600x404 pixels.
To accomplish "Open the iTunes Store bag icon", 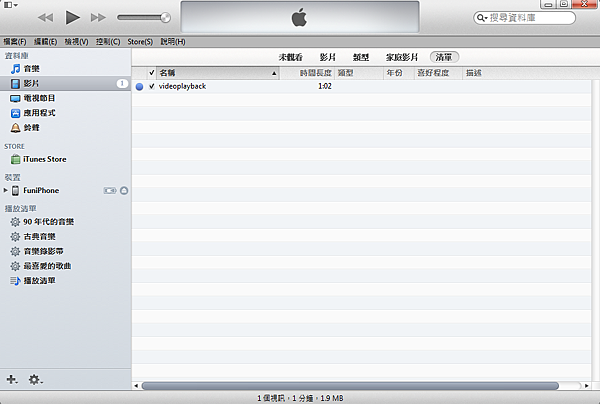I will click(x=15, y=159).
